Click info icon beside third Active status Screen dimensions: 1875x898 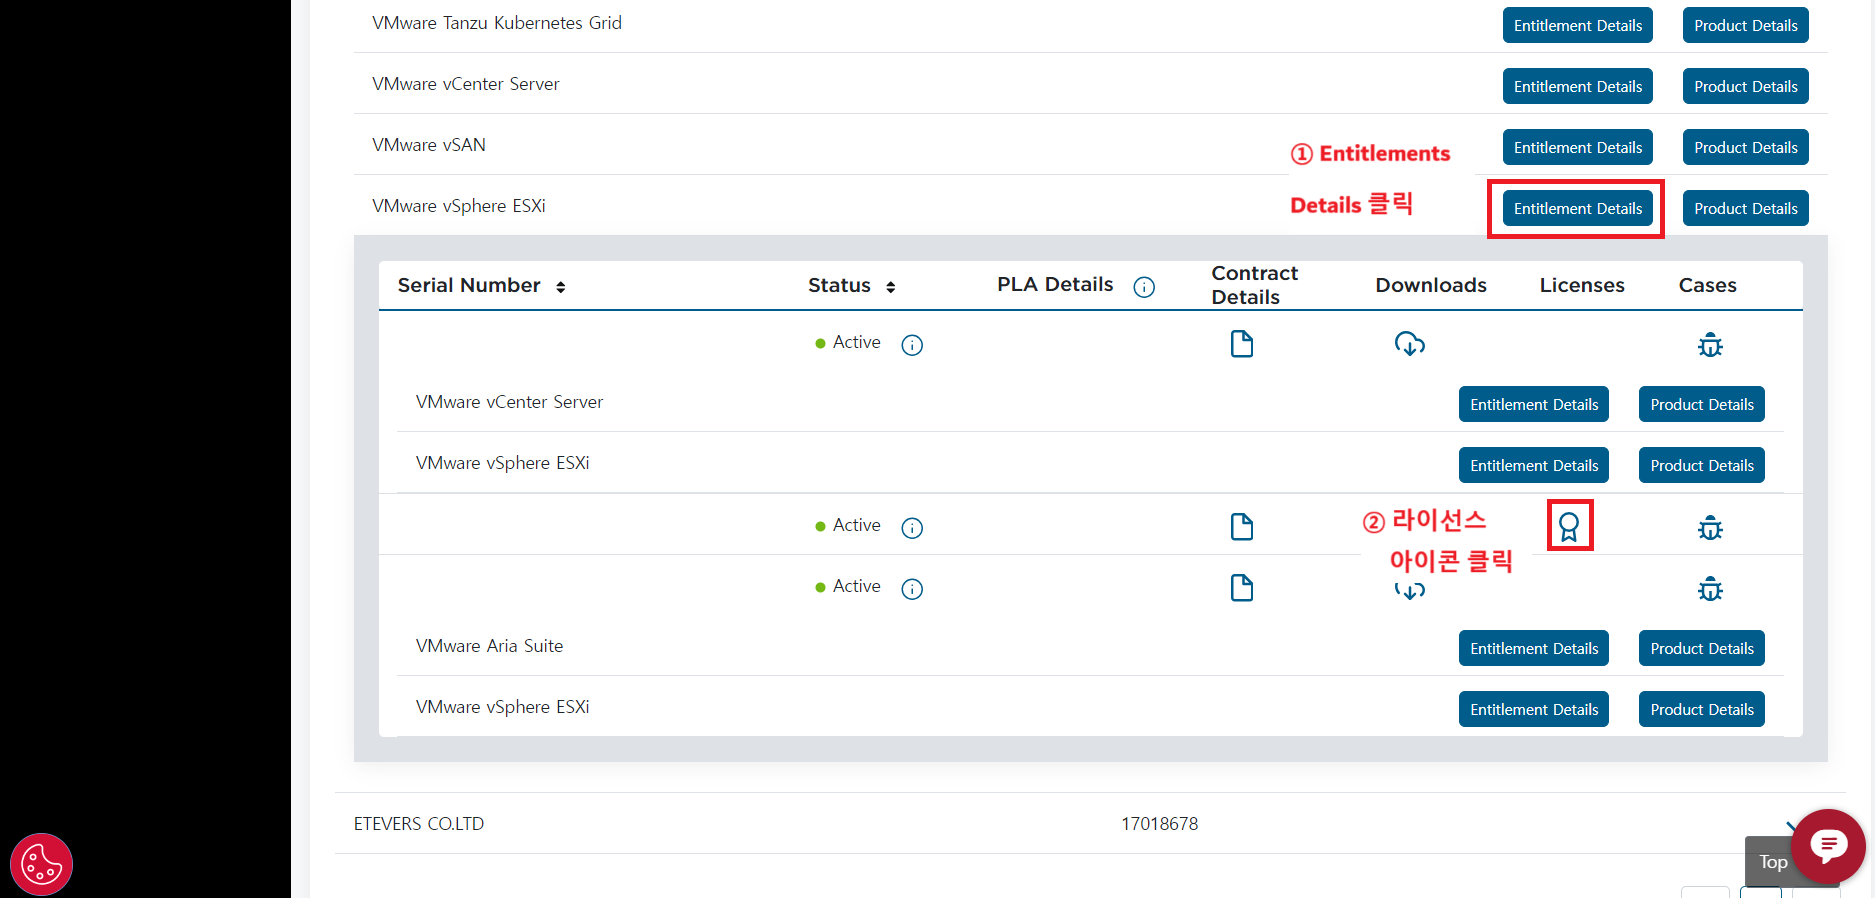(912, 589)
